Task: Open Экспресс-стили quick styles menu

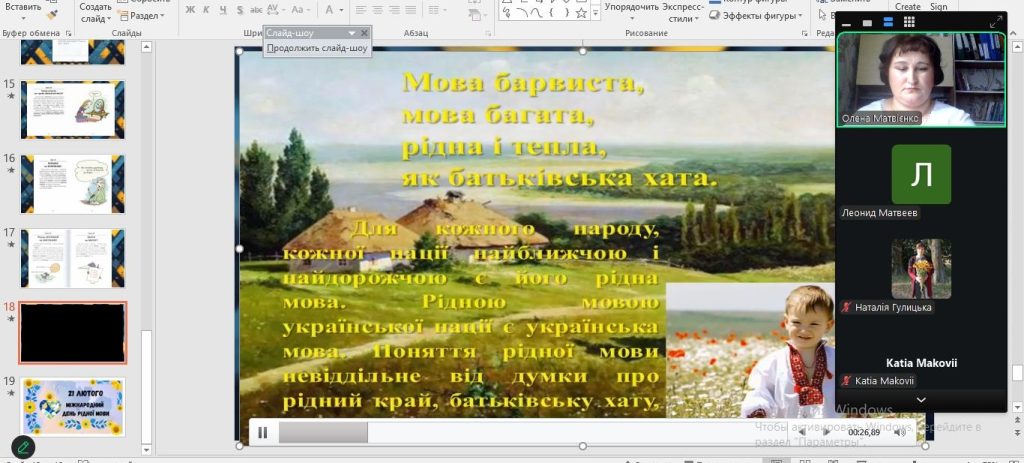Action: (683, 12)
